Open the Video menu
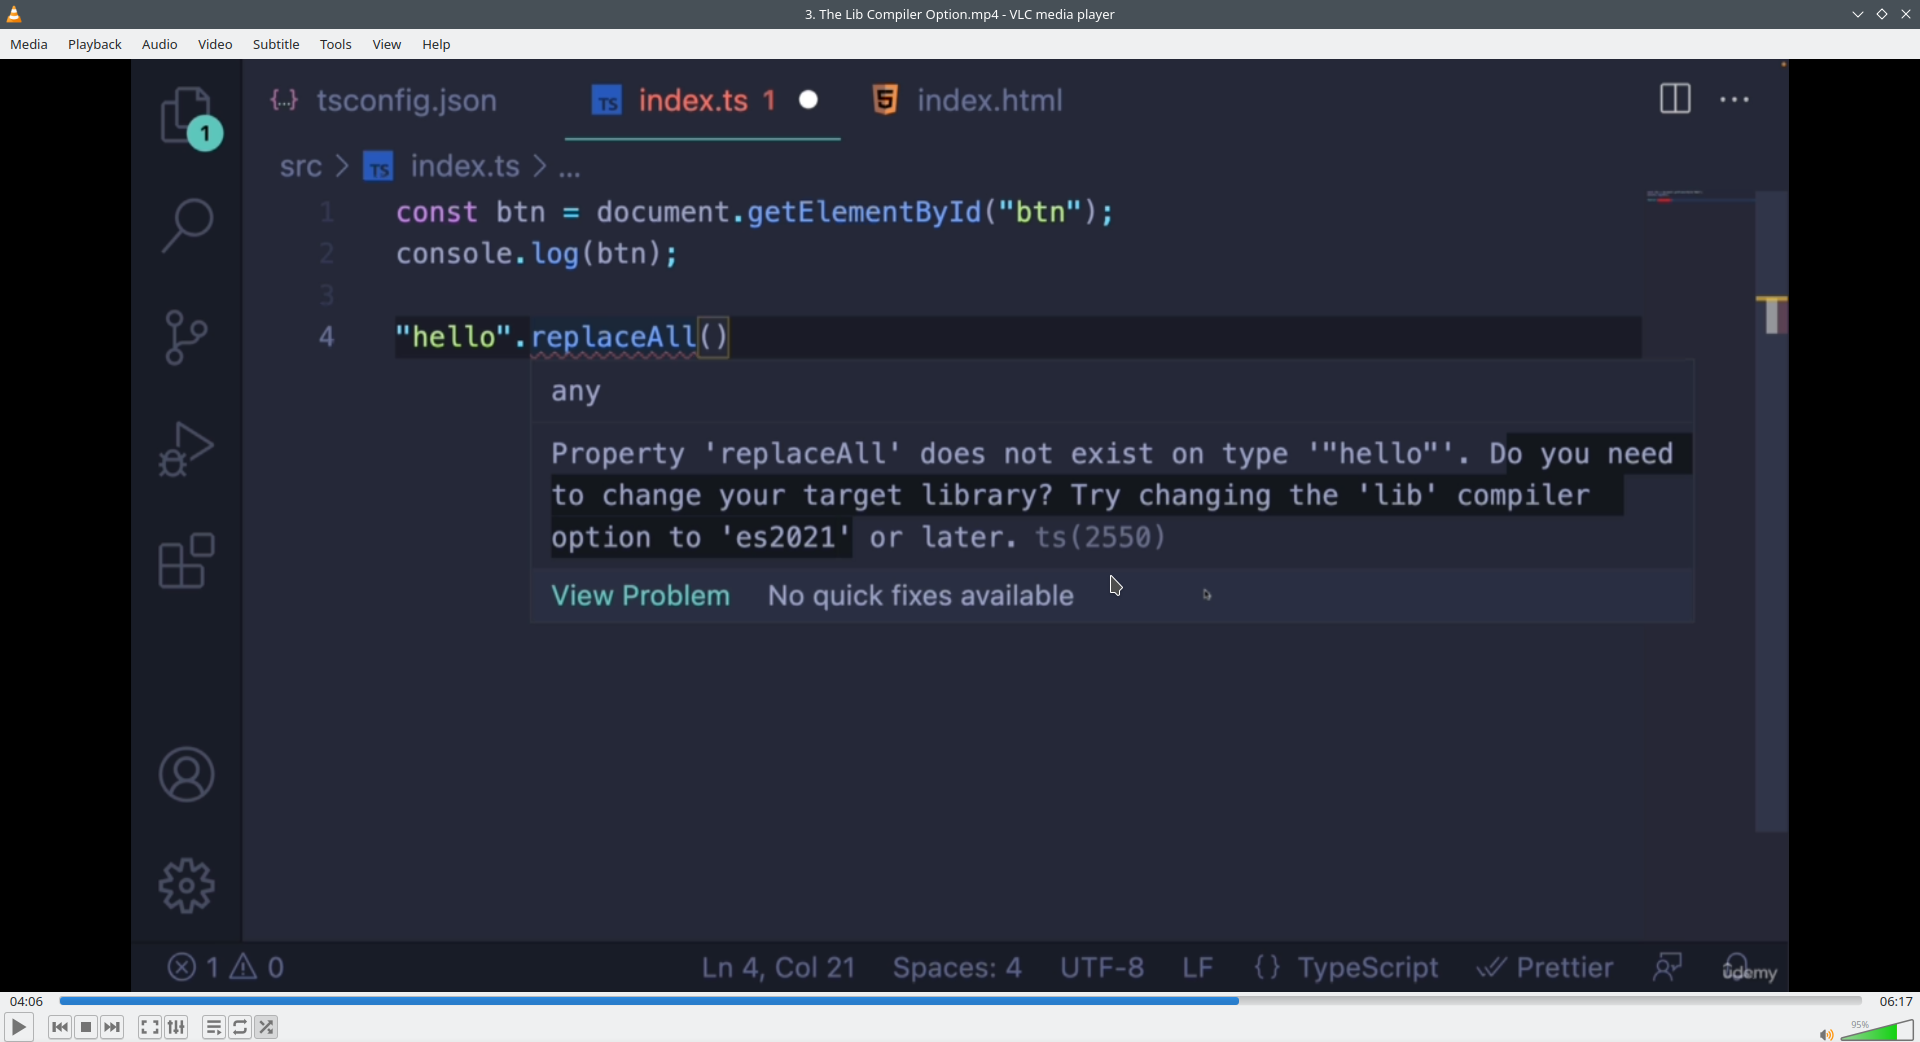This screenshot has height=1042, width=1920. point(215,44)
